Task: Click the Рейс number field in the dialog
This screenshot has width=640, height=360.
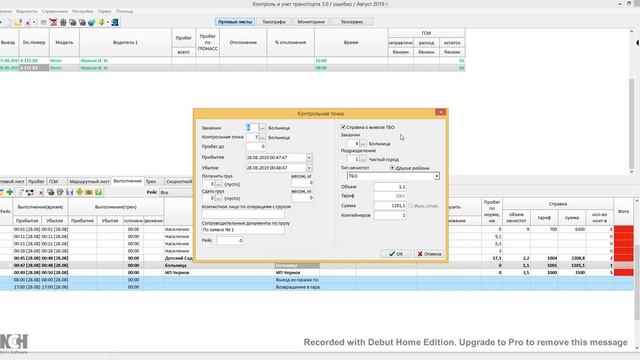Action: point(230,241)
